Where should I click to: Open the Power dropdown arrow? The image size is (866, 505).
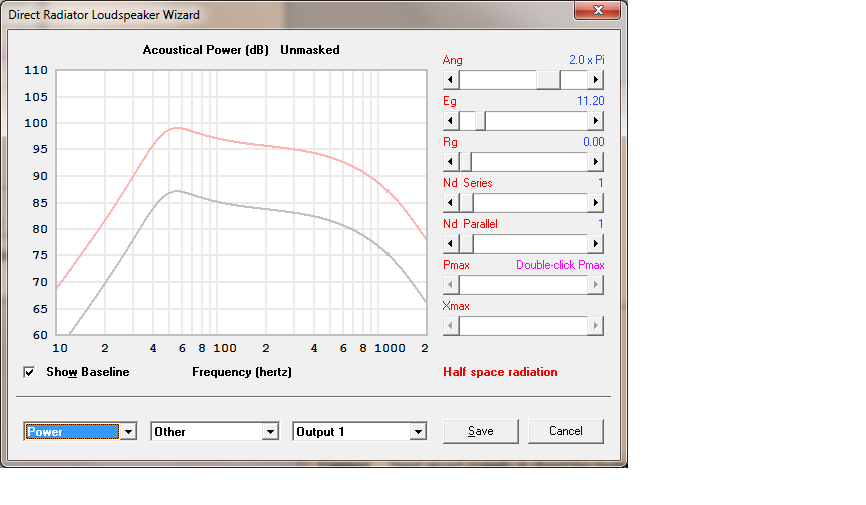pyautogui.click(x=128, y=432)
